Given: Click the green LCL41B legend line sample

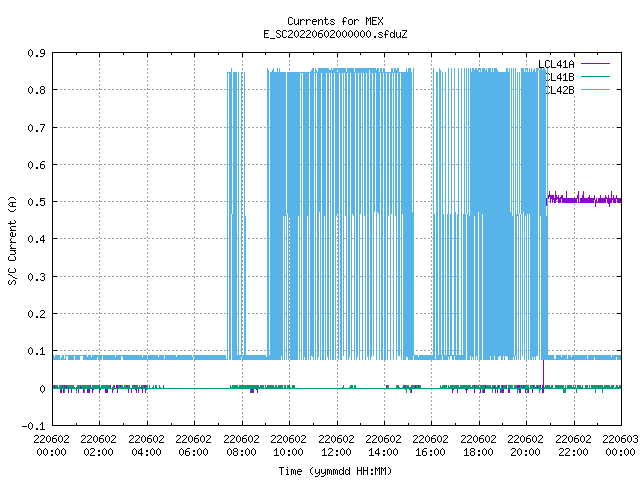Looking at the screenshot, I should pos(595,76).
